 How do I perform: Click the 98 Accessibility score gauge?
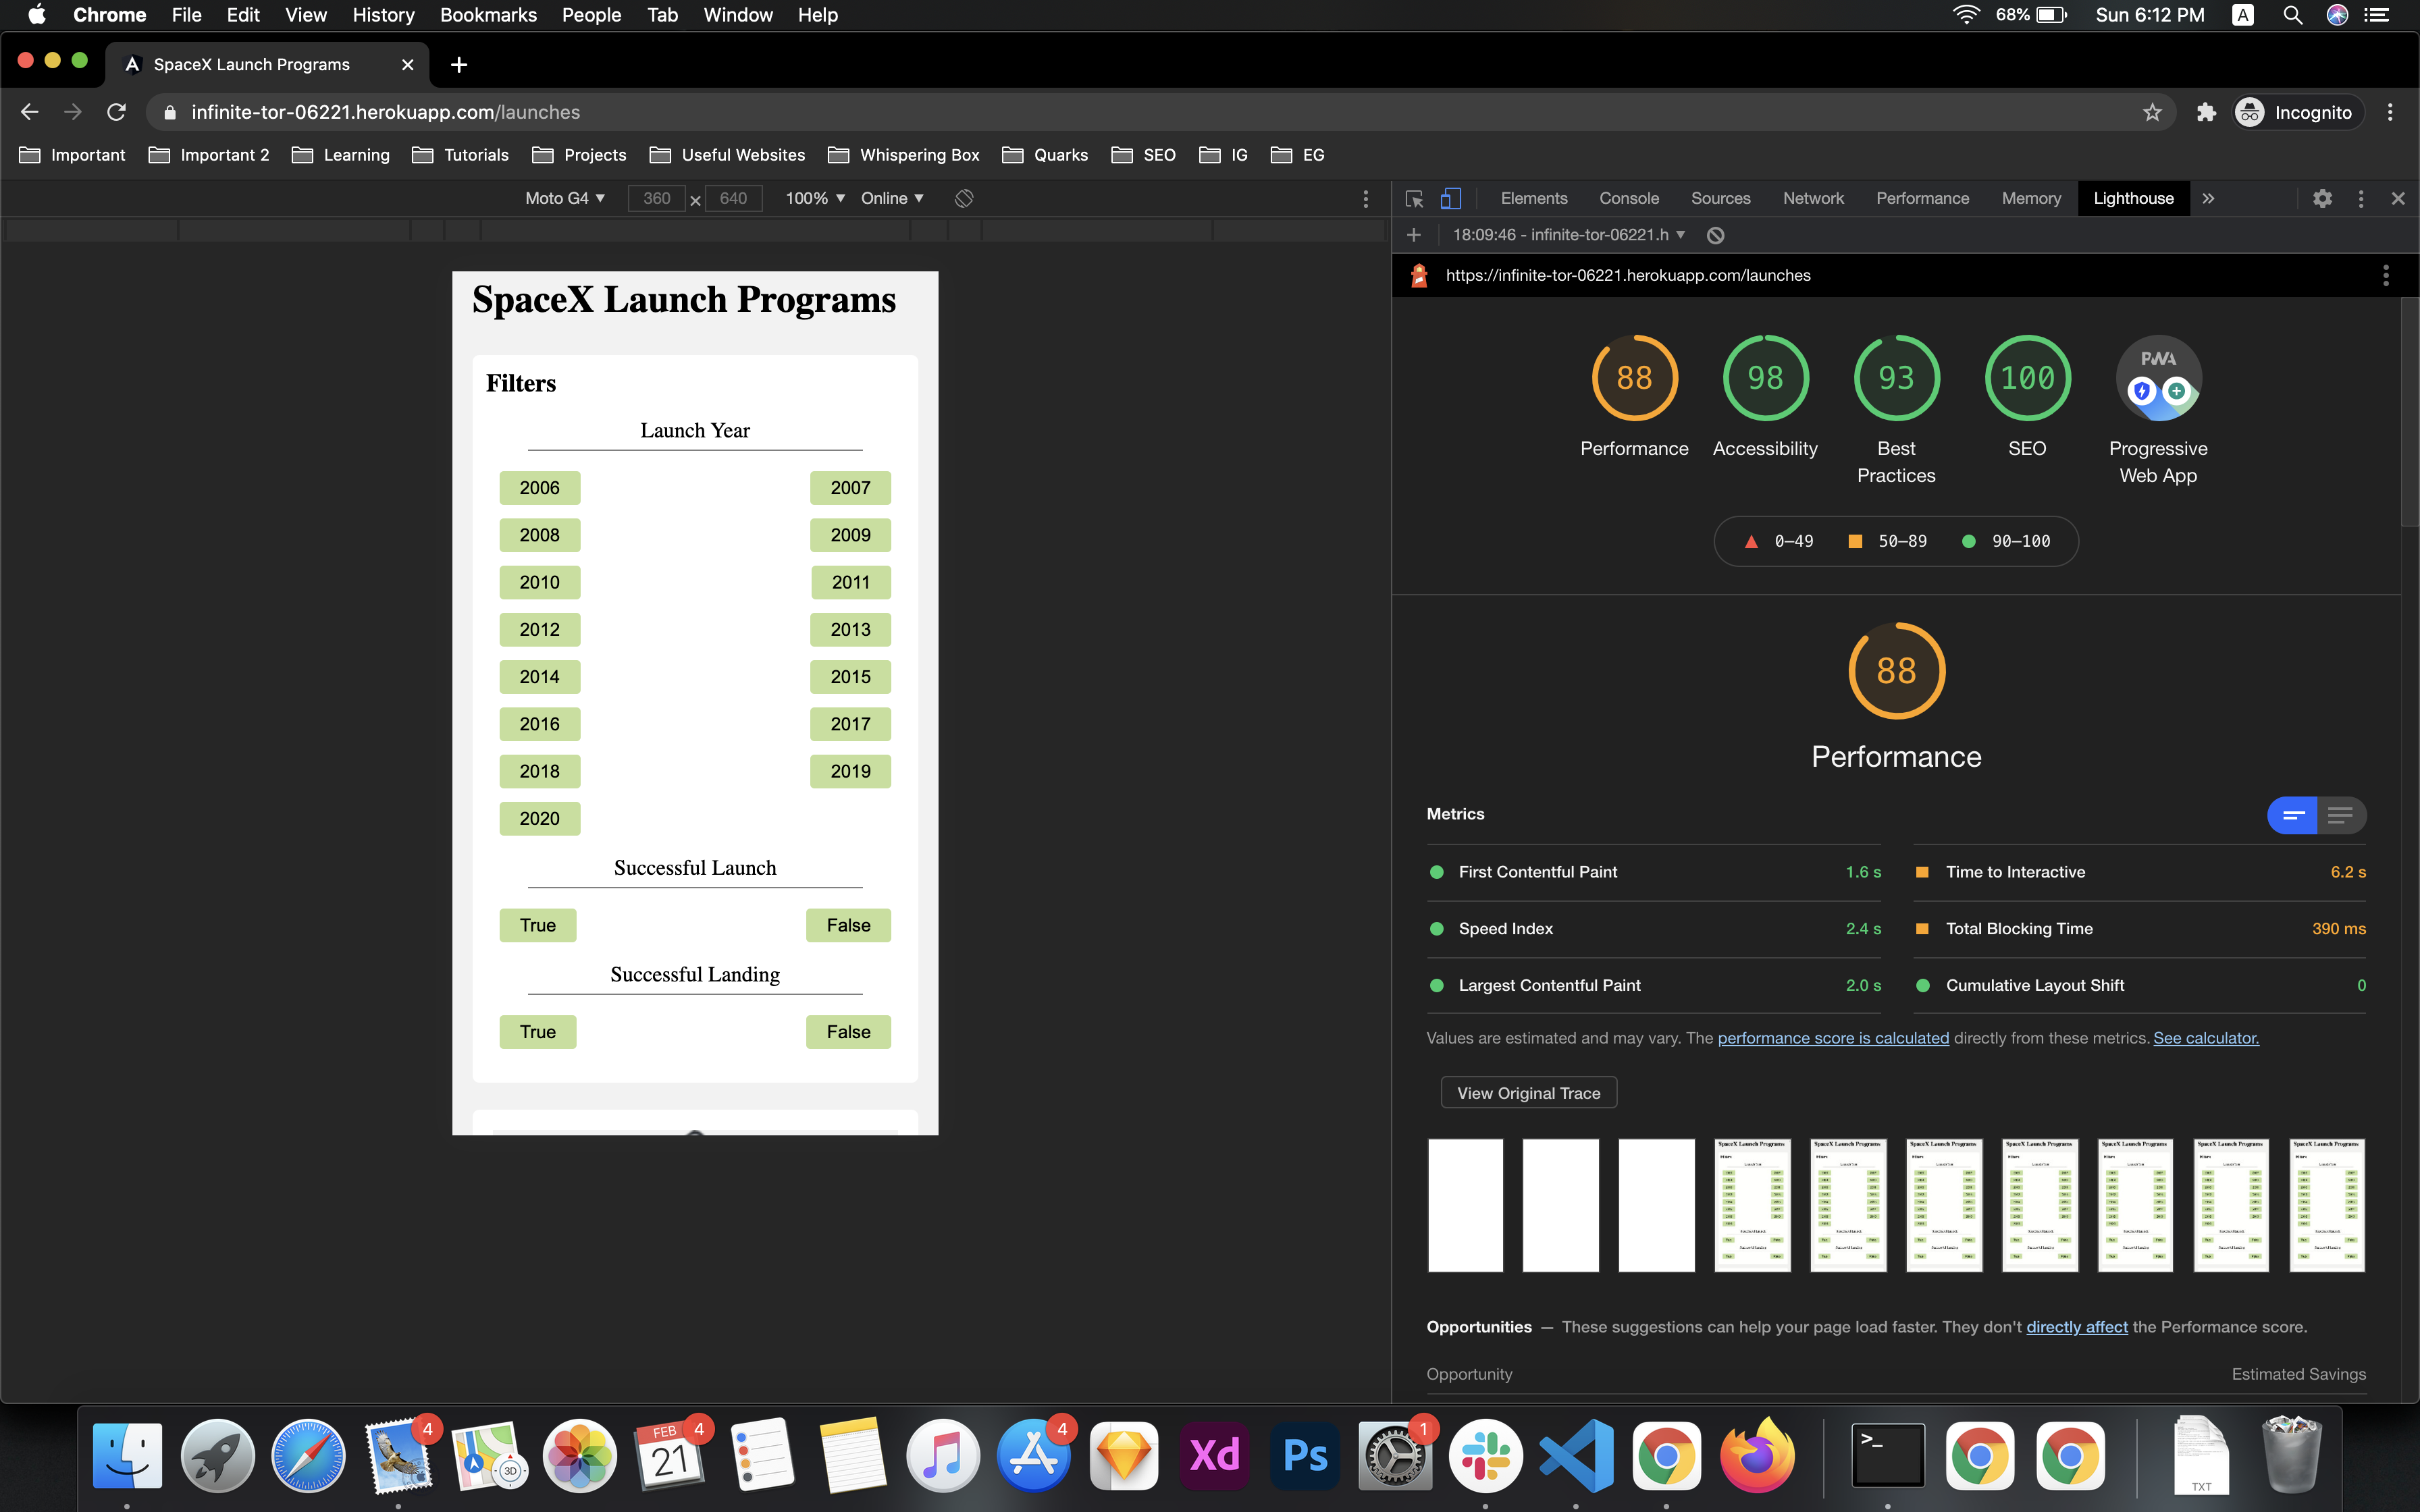[1765, 378]
